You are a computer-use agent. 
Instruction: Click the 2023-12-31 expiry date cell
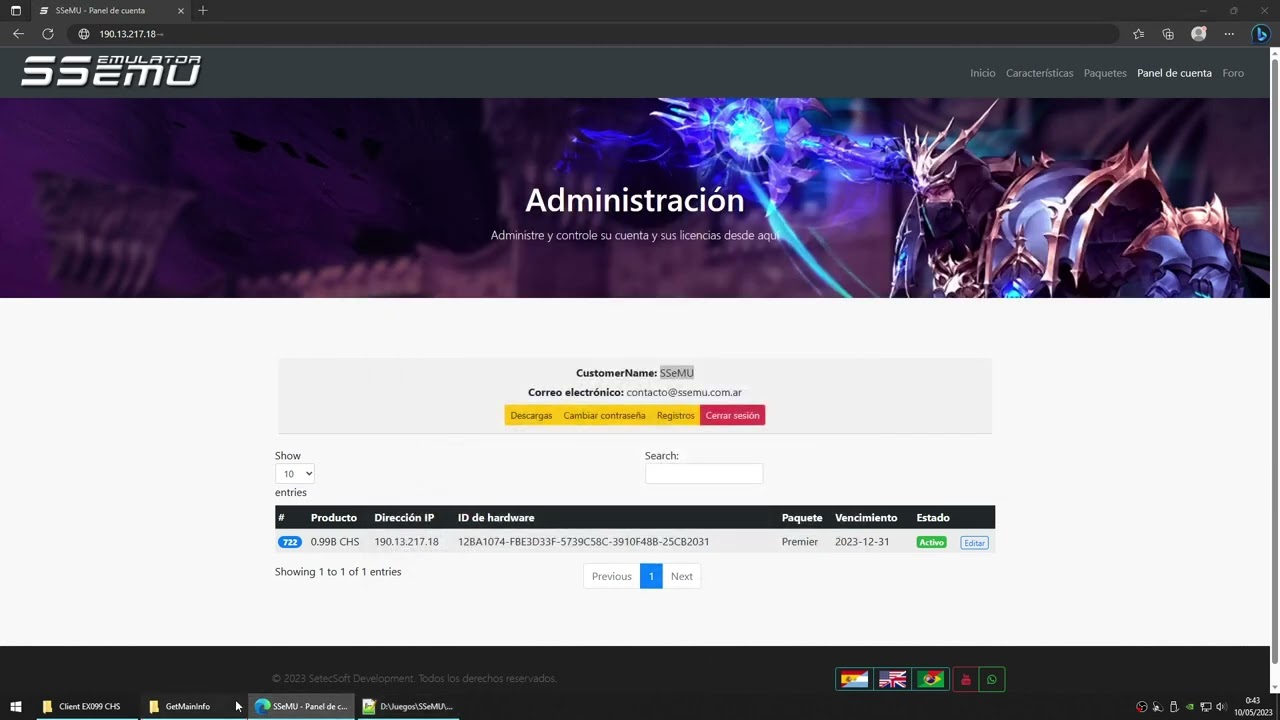tap(862, 542)
